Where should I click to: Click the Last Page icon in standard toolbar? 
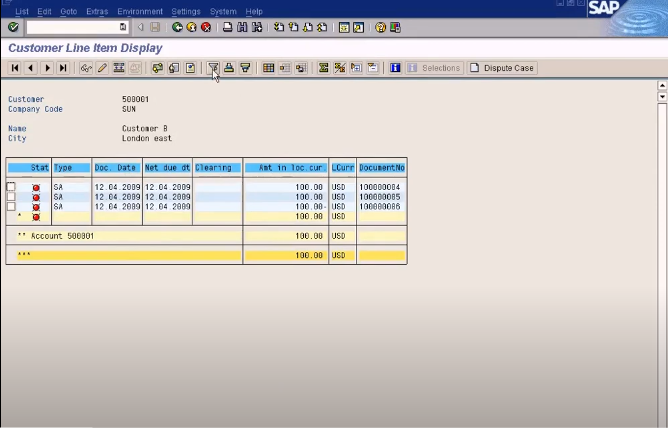click(322, 28)
